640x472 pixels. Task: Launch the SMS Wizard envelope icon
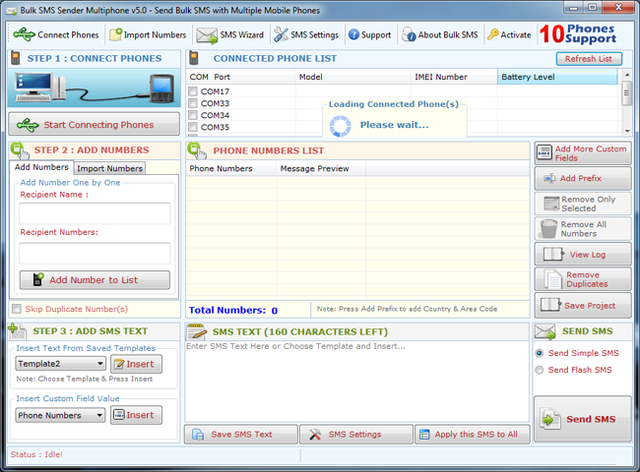click(207, 35)
